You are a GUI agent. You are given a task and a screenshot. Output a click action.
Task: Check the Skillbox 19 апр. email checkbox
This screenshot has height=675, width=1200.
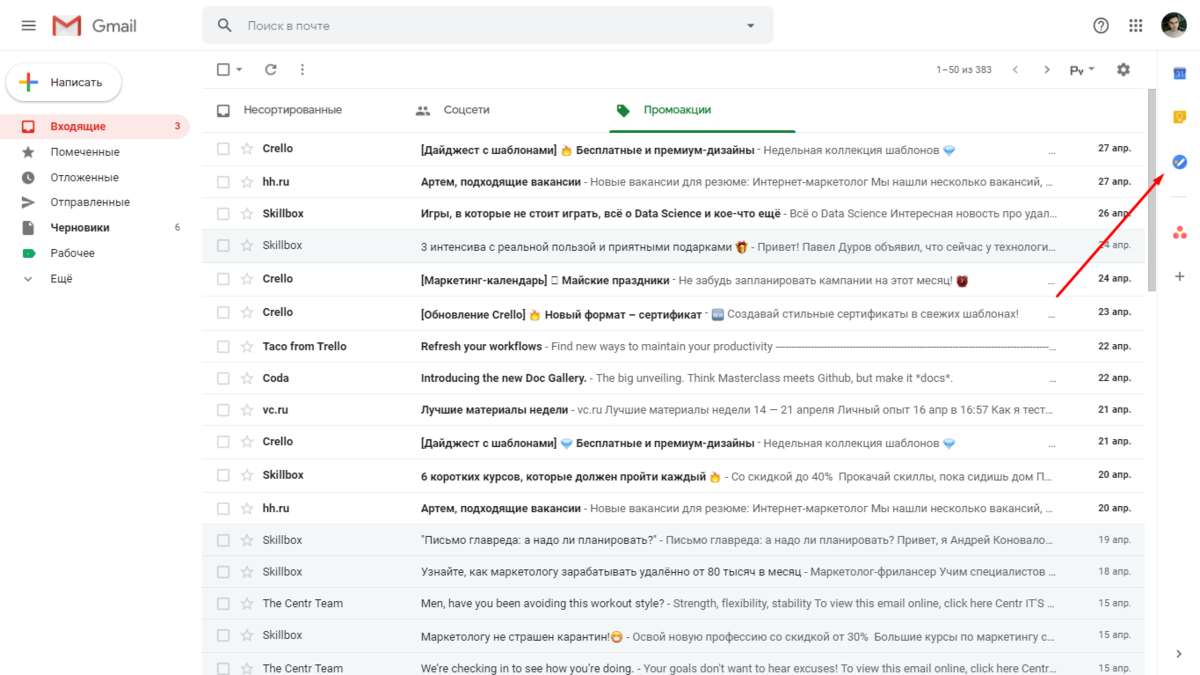coord(223,540)
